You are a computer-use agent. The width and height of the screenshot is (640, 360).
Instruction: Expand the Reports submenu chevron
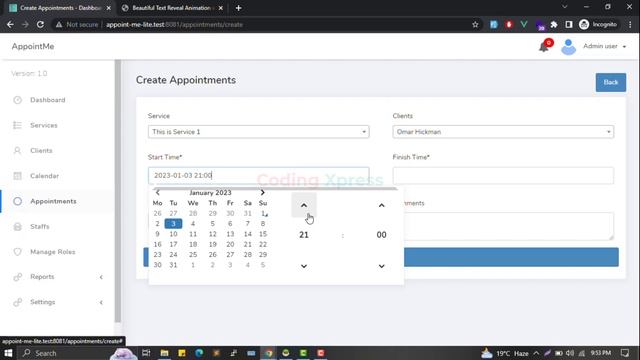101,277
